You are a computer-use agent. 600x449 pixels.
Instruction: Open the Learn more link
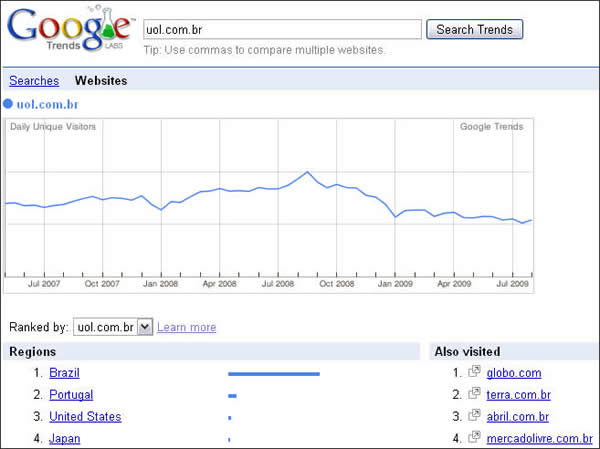[186, 327]
